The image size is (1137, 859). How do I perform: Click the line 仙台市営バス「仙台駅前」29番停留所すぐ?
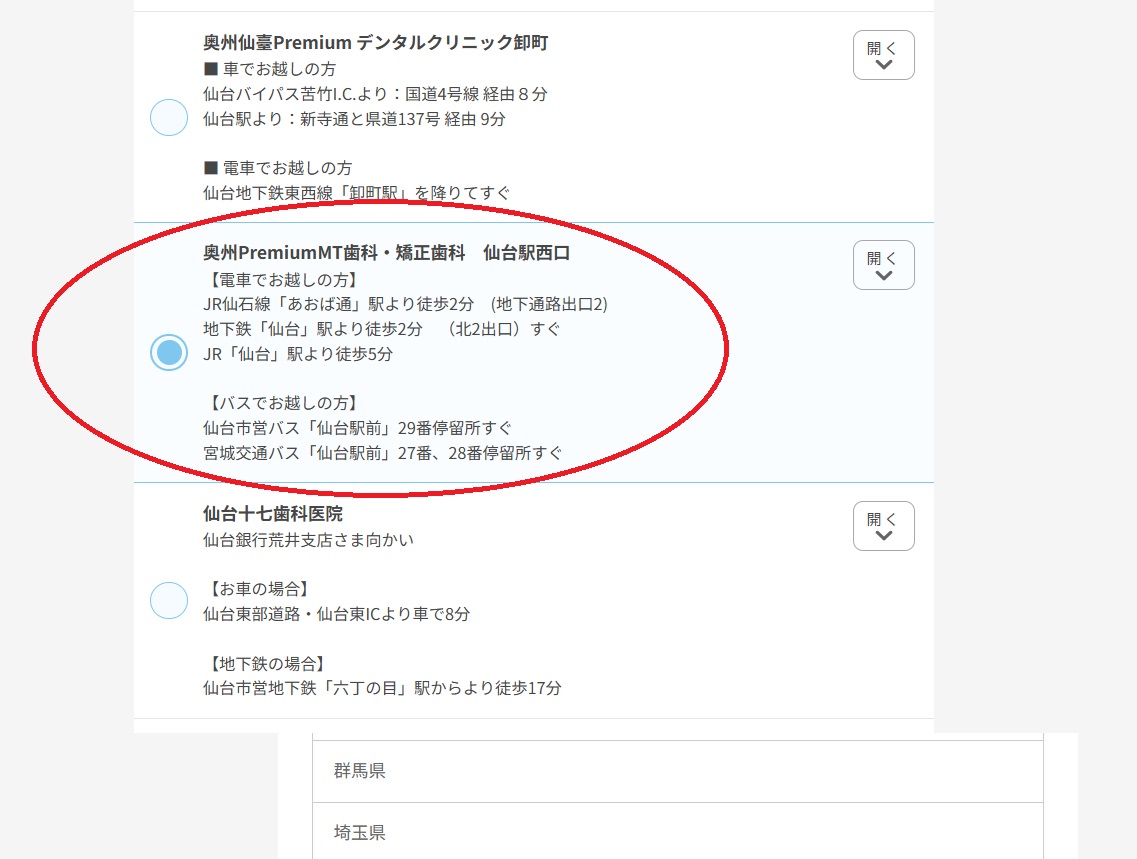357,428
